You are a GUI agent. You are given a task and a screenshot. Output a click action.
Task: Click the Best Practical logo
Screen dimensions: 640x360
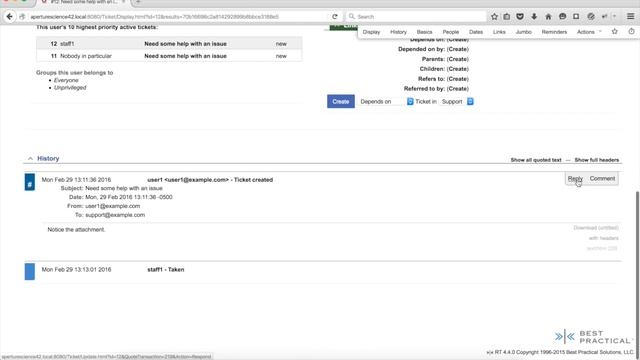tap(594, 337)
